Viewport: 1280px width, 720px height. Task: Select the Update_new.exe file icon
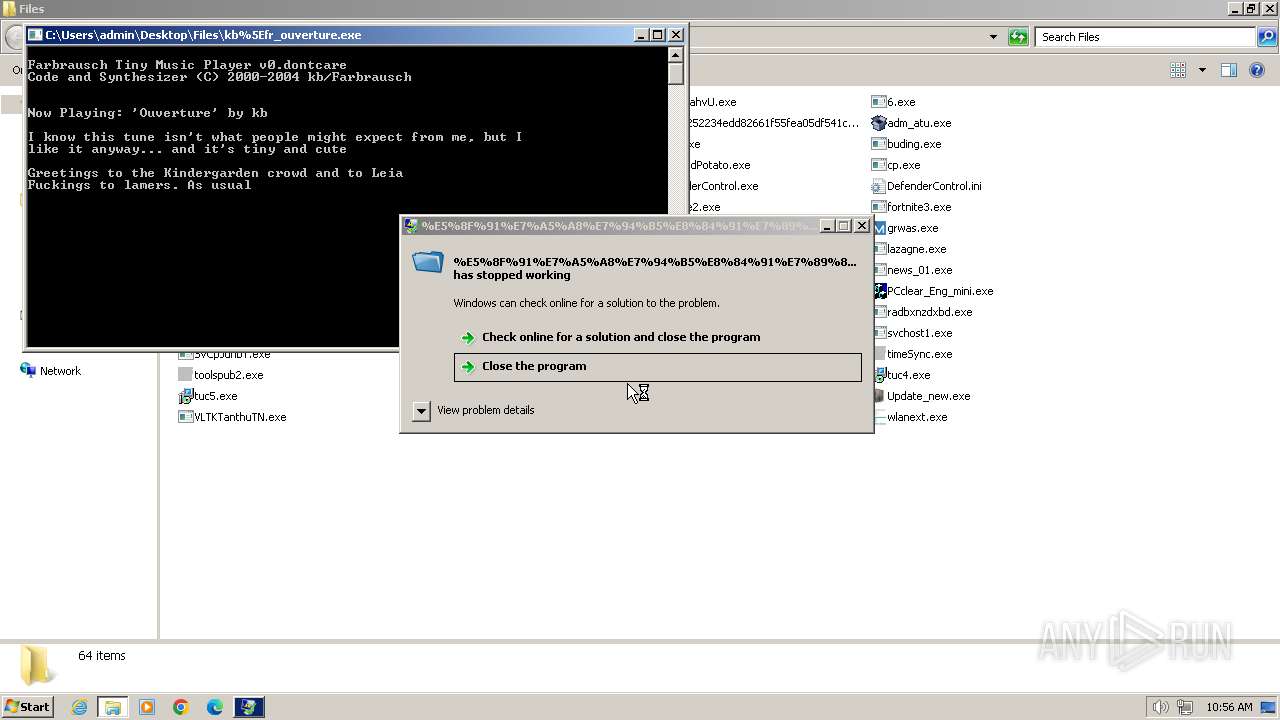pyautogui.click(x=879, y=396)
